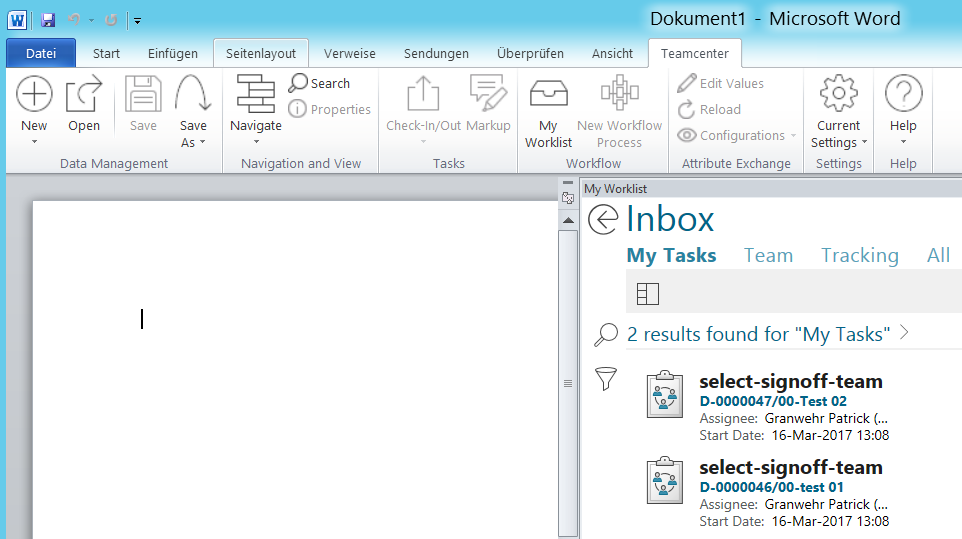Click the Search magnifier in Navigation group
Viewport: 962px width, 539px height.
tap(298, 83)
